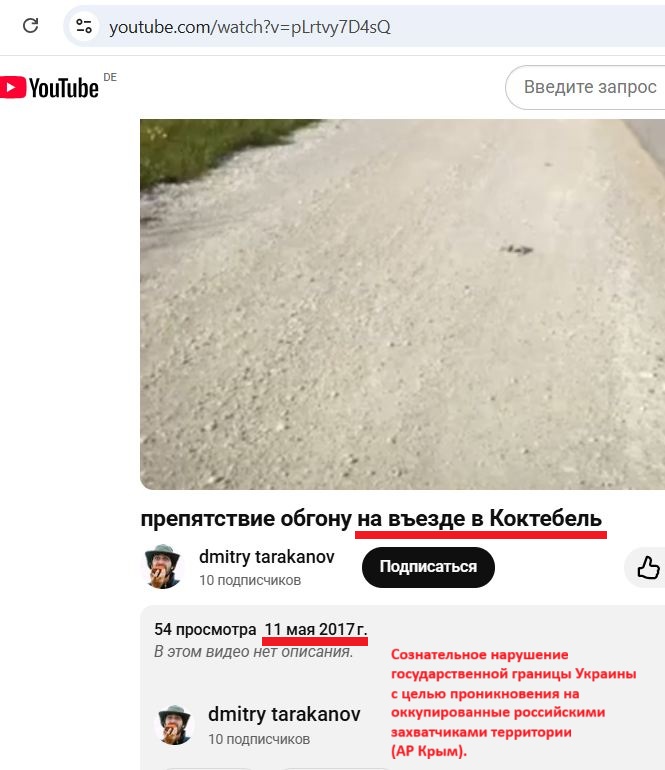Viewport: 665px width, 770px height.
Task: Open channel avatar beside the Подписаться button
Action: pyautogui.click(x=163, y=567)
